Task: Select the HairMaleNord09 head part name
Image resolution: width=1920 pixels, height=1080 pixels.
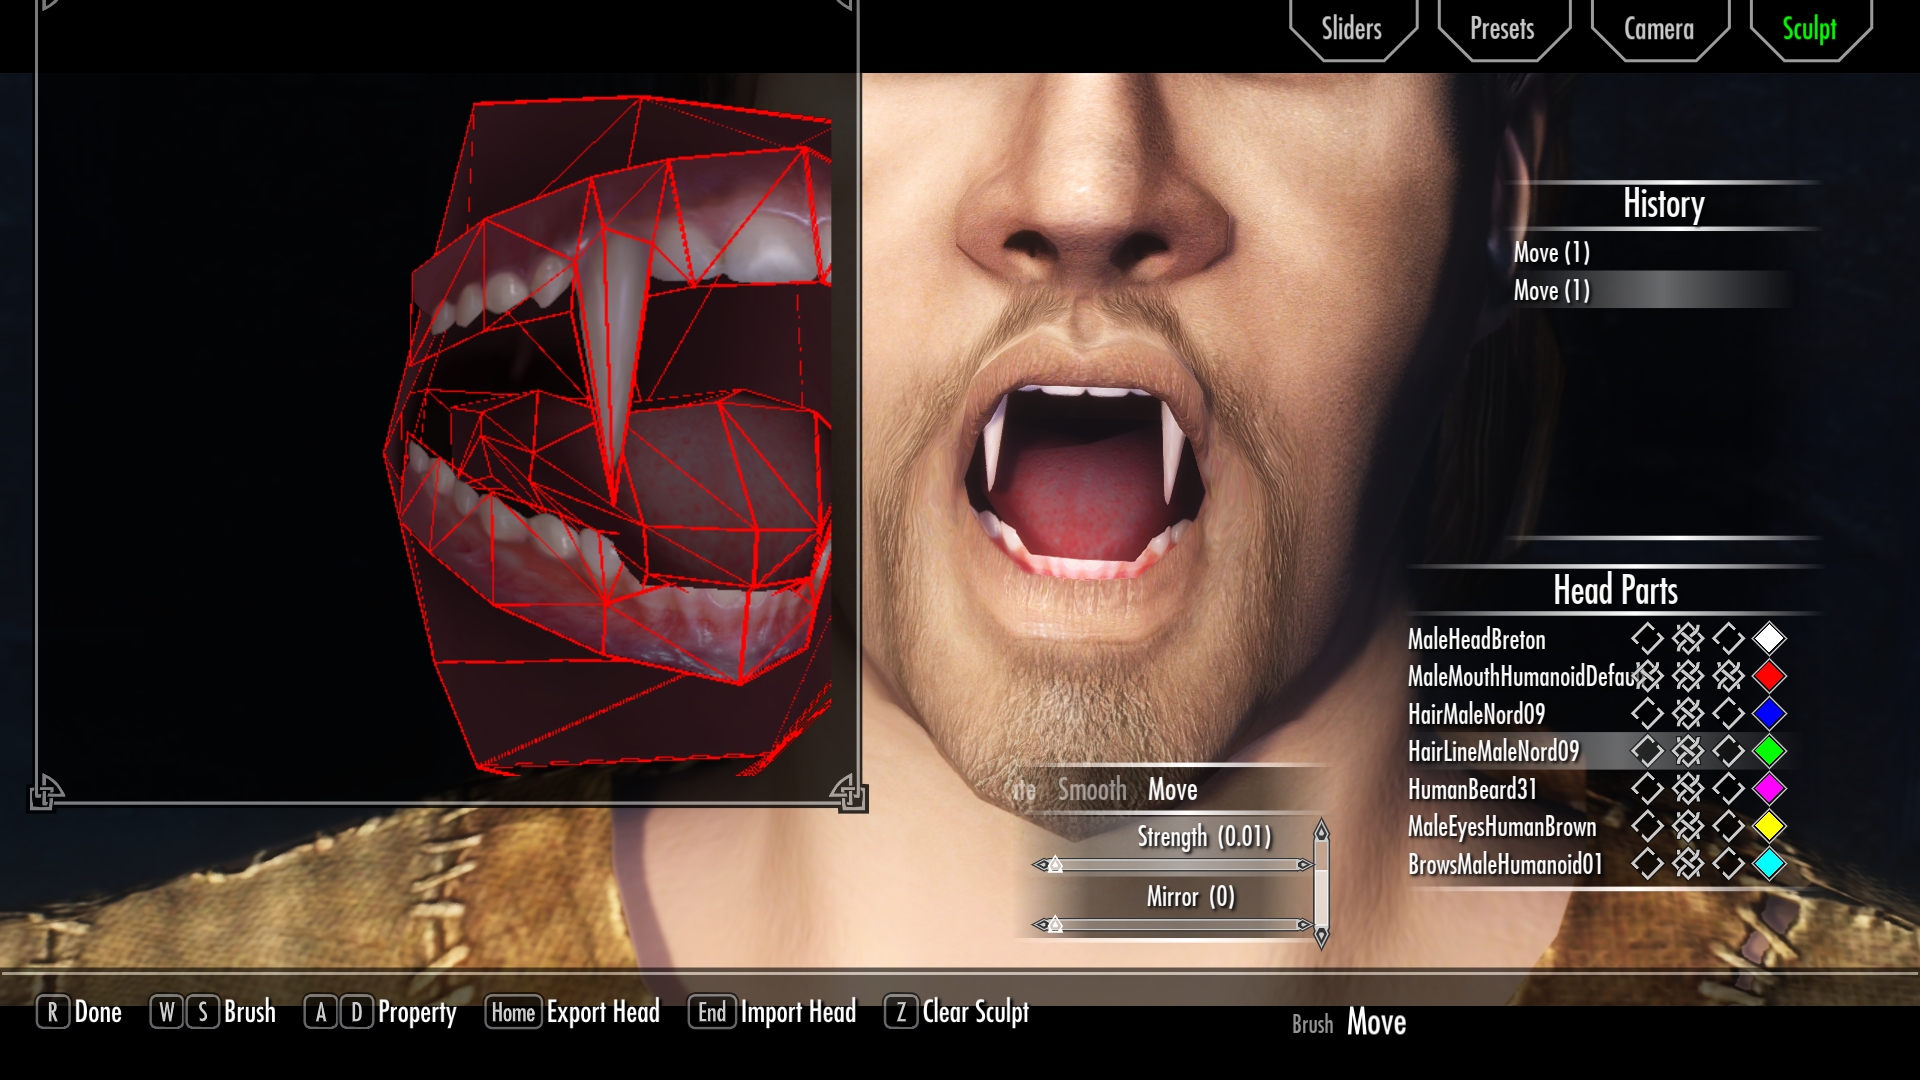Action: pyautogui.click(x=1476, y=714)
